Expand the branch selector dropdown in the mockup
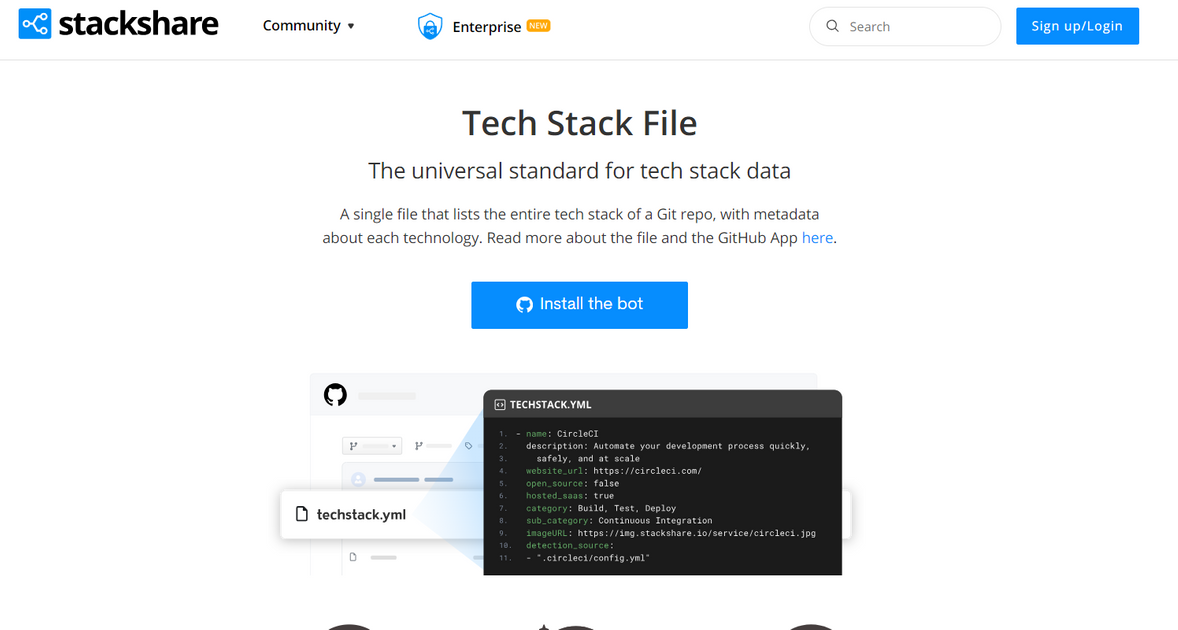Viewport: 1178px width, 630px height. click(394, 445)
